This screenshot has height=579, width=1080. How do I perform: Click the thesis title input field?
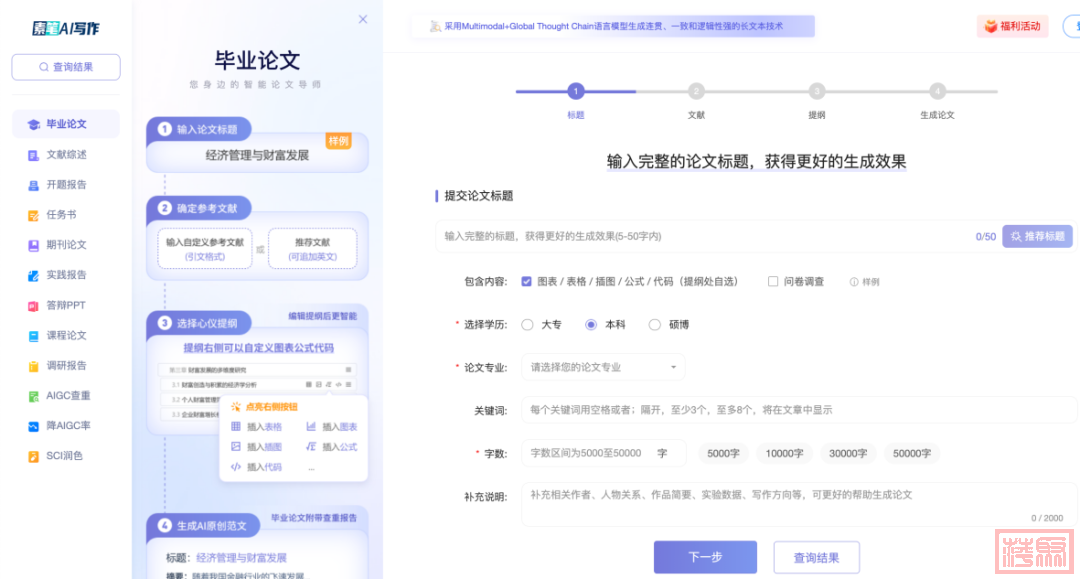point(700,236)
